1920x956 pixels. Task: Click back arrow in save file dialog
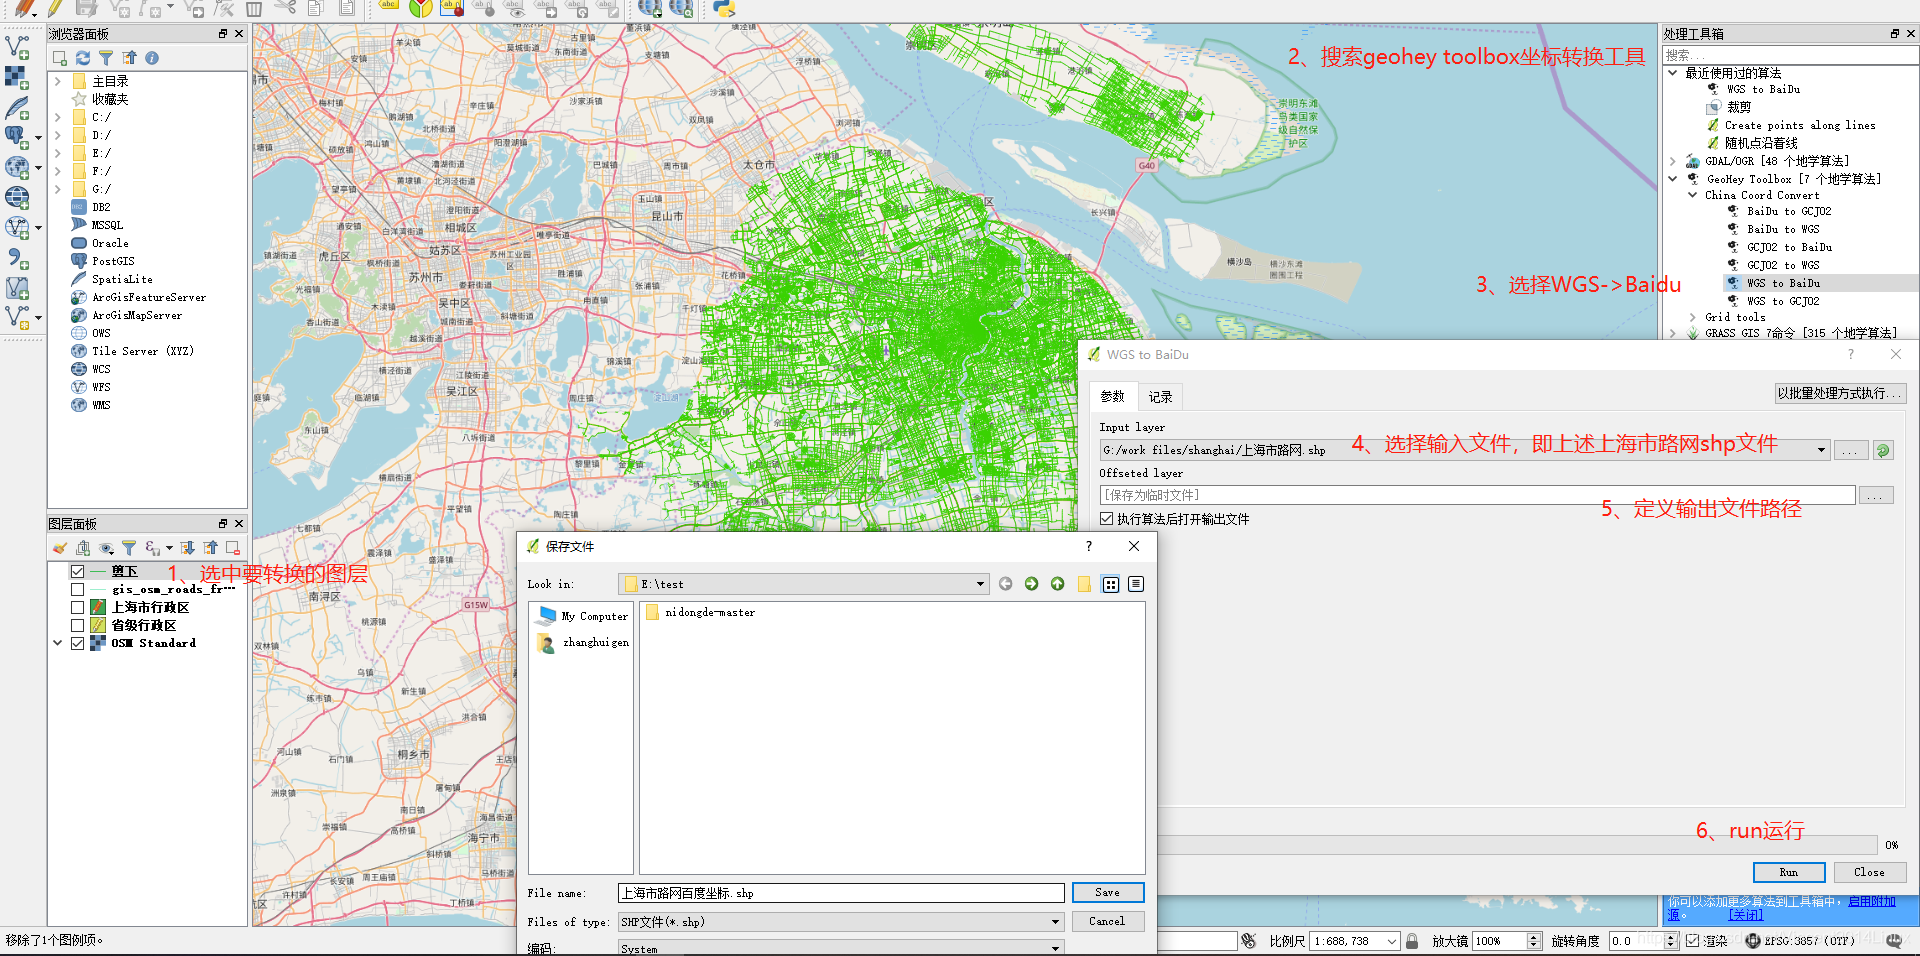pyautogui.click(x=1005, y=584)
